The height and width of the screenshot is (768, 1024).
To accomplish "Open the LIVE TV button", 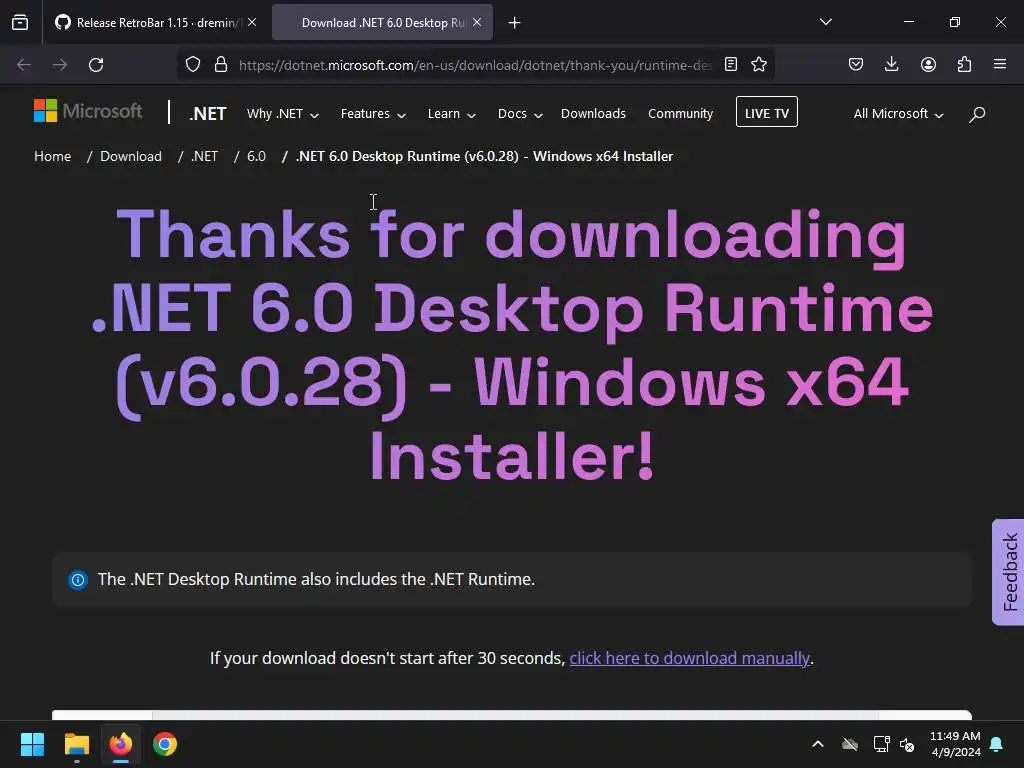I will tap(767, 112).
